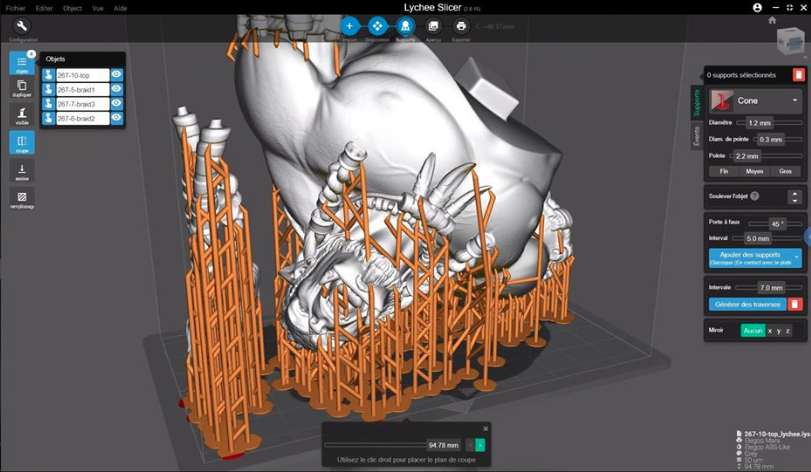
Task: Open the user account icon
Action: (x=757, y=7)
